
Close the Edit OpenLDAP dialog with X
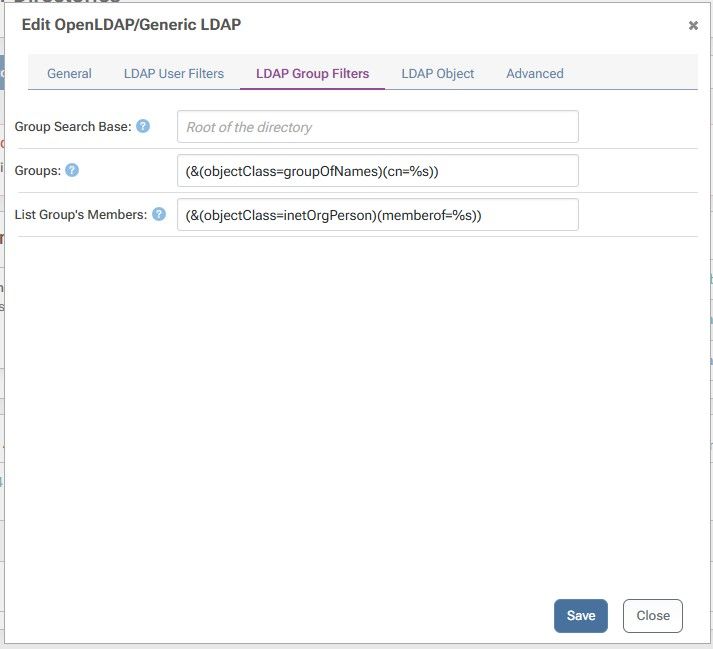[693, 25]
